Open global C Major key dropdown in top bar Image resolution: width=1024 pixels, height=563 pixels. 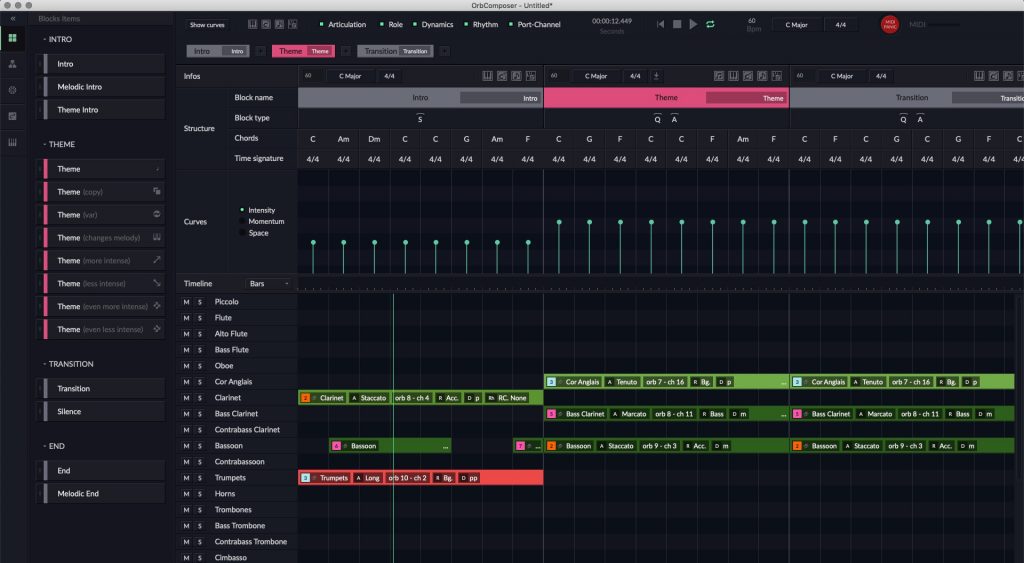click(796, 24)
